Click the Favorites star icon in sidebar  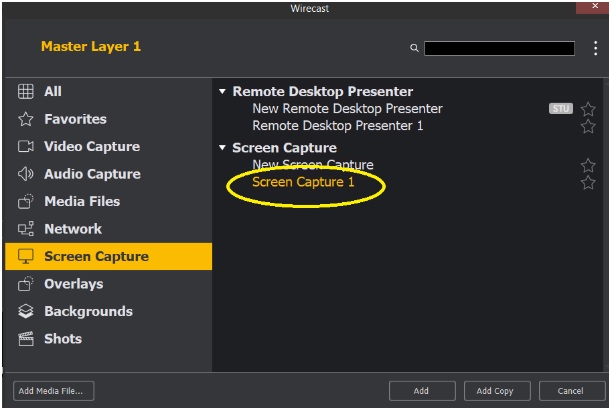26,119
